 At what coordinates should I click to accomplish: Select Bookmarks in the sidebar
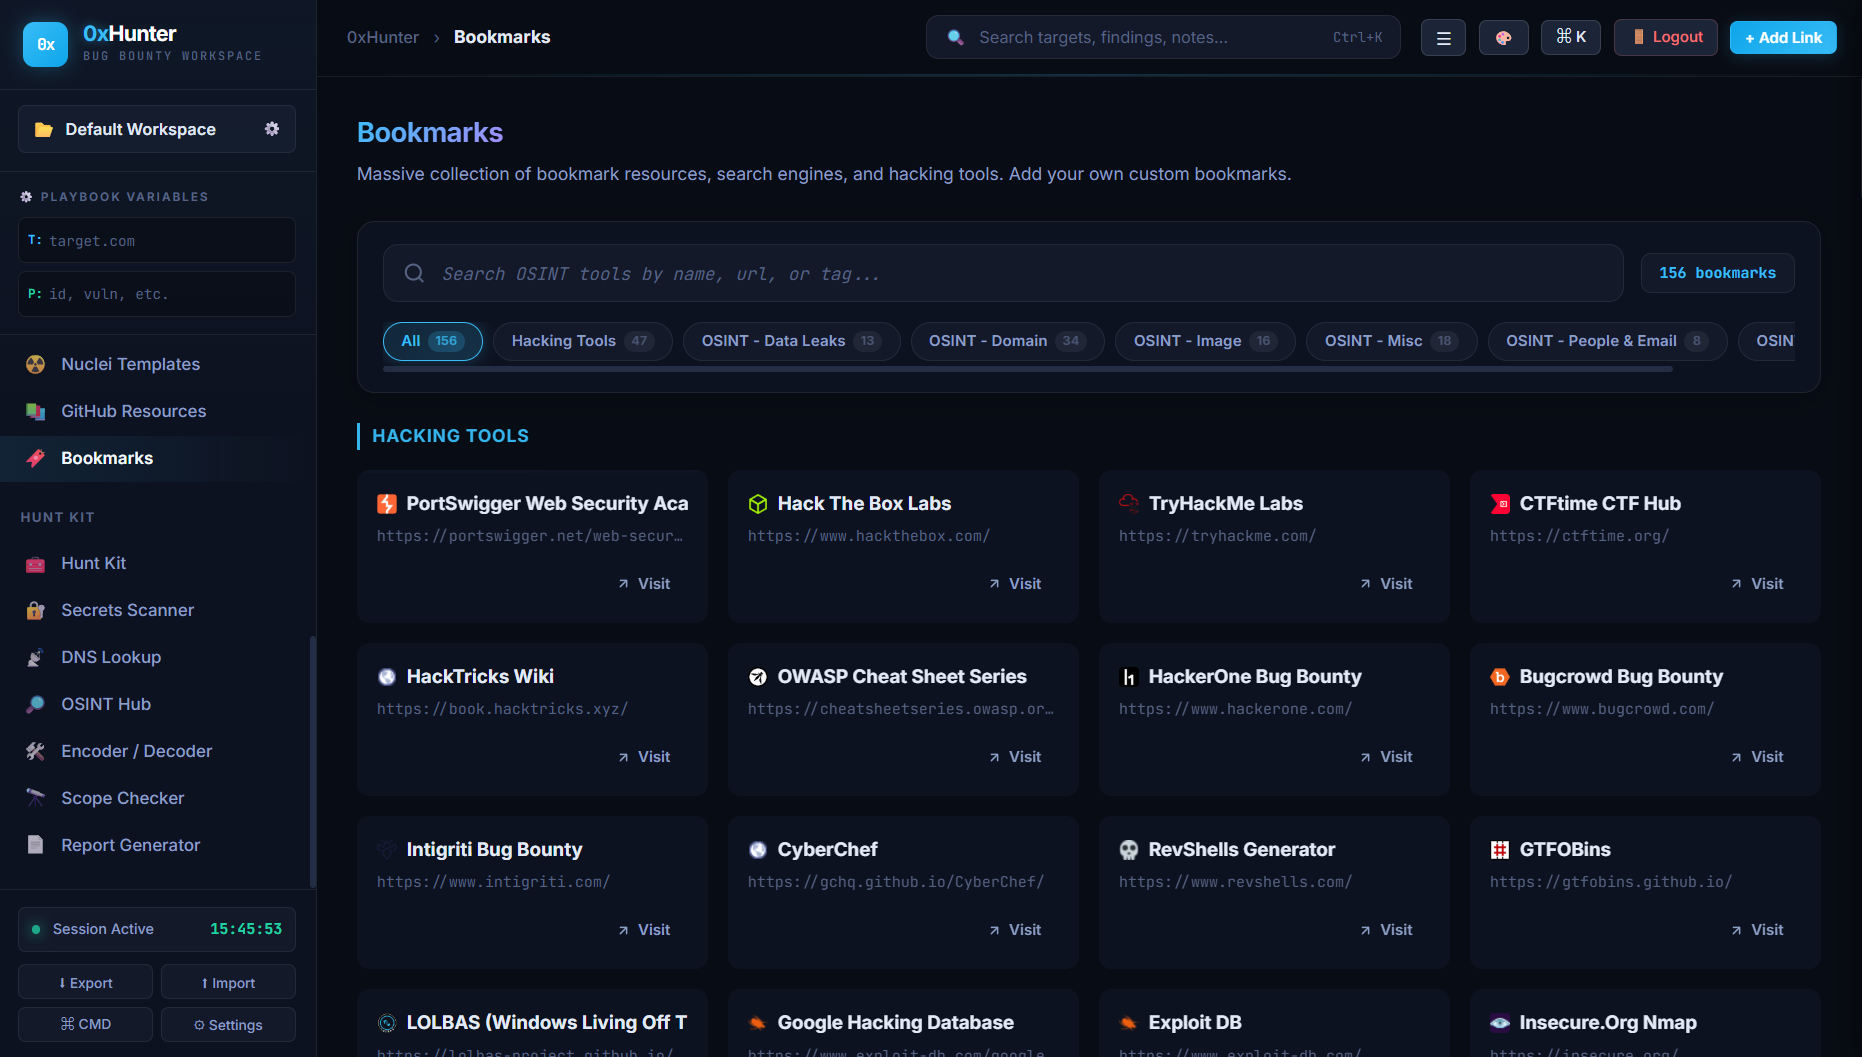point(107,458)
